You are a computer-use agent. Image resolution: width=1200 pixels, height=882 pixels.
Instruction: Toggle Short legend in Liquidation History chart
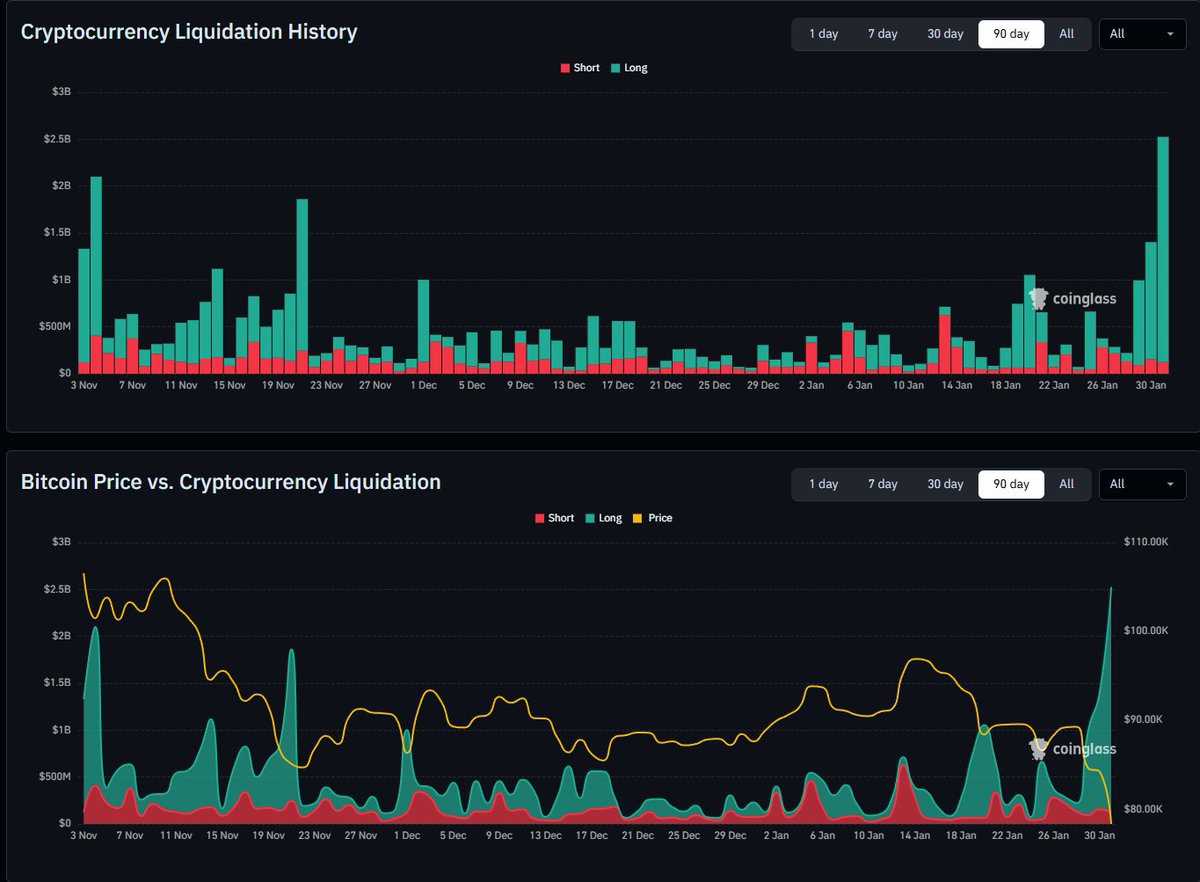pos(580,68)
